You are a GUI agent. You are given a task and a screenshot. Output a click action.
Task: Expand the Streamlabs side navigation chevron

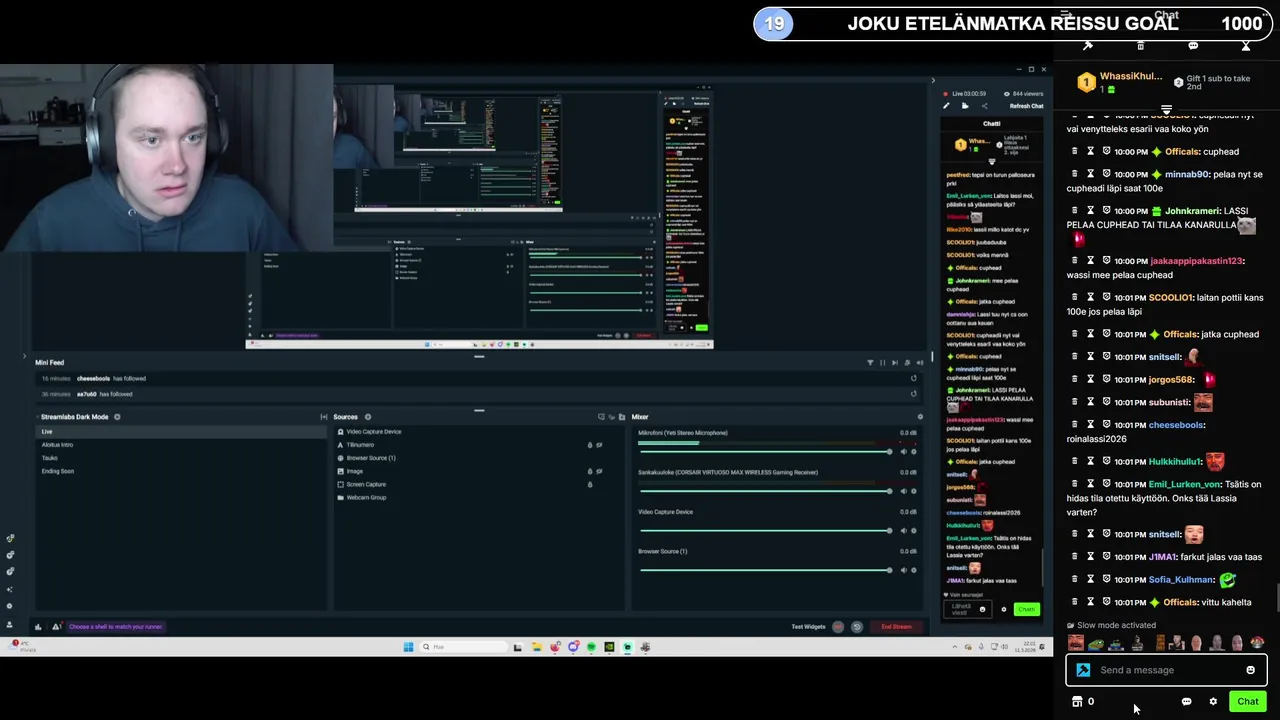pos(24,355)
